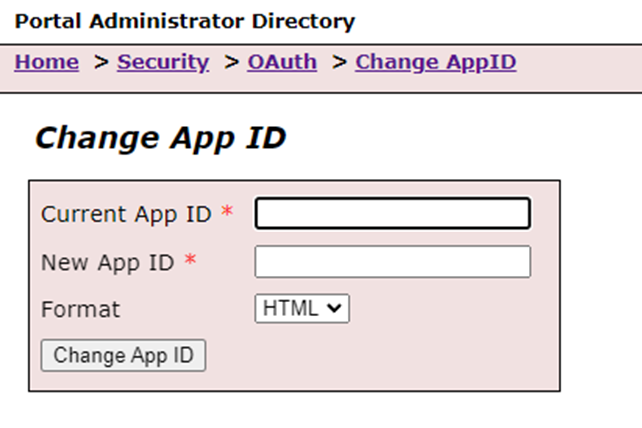
Task: Click the New App ID label
Action: [x=108, y=262]
